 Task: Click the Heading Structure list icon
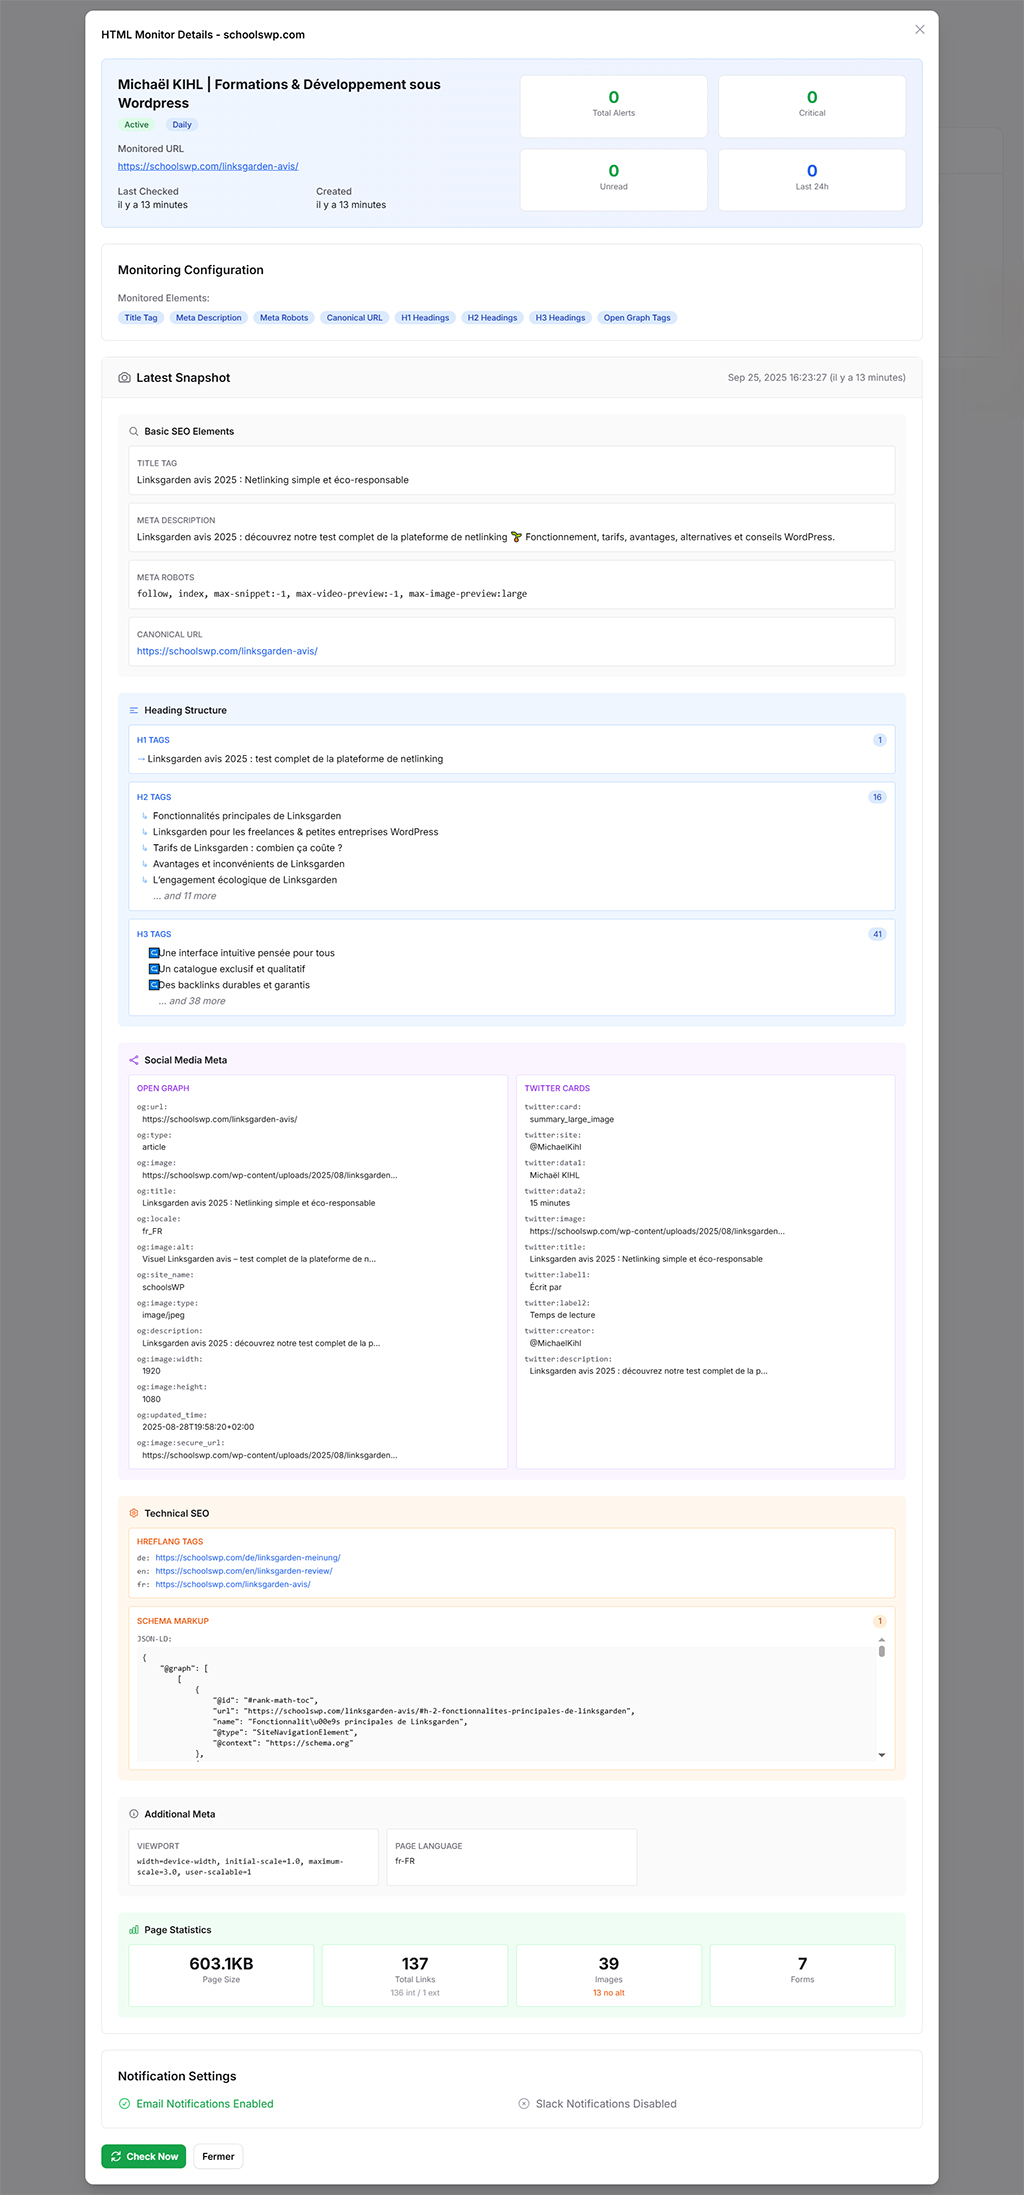point(134,711)
